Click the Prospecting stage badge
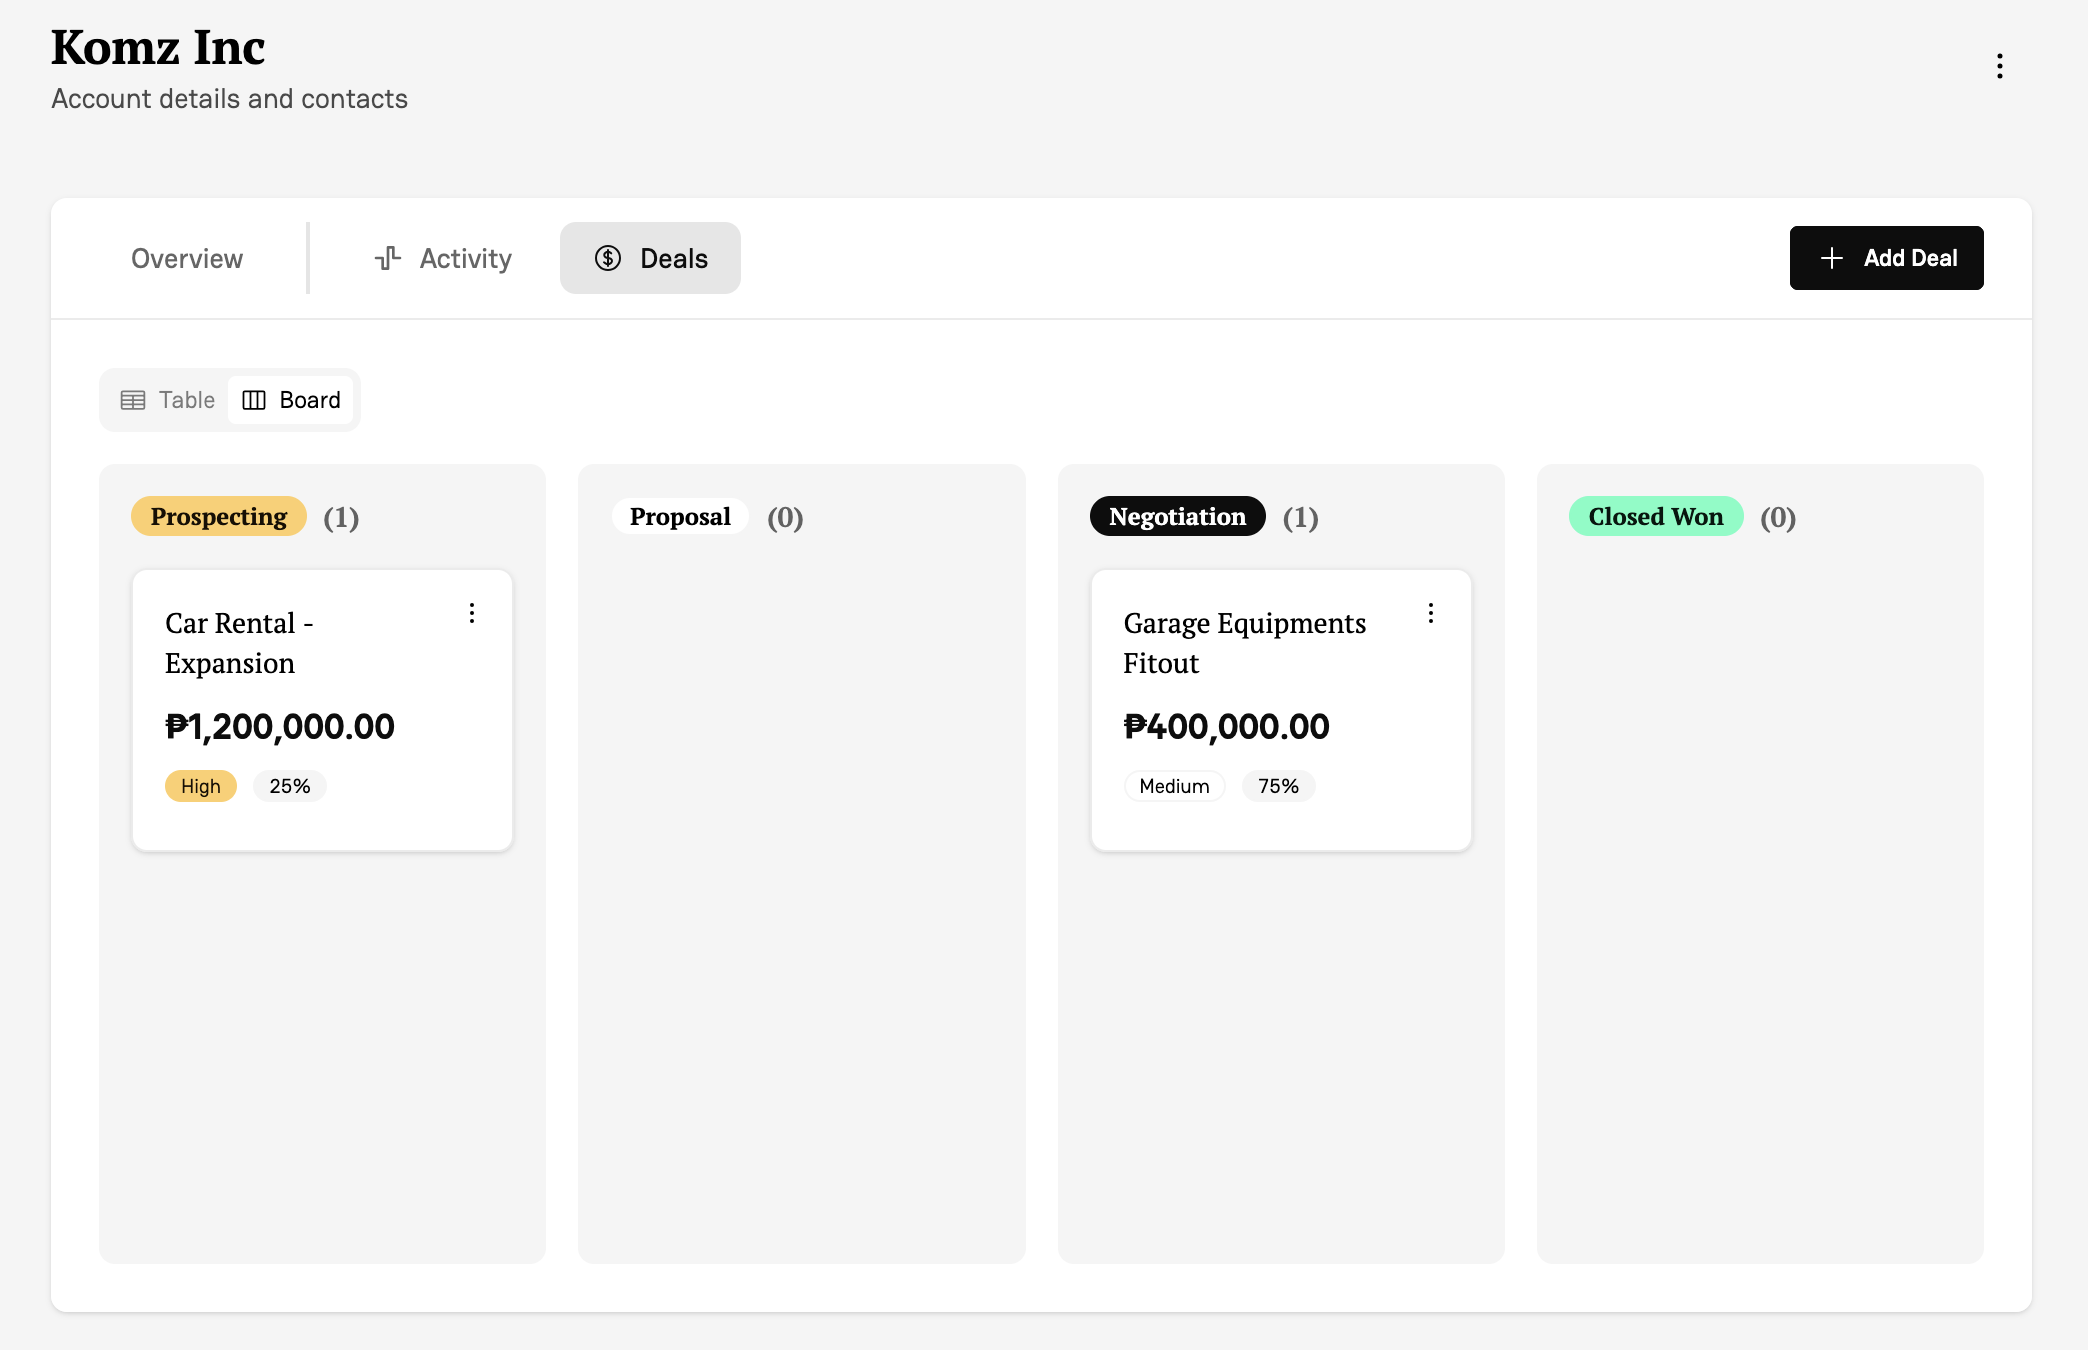2088x1350 pixels. (217, 517)
